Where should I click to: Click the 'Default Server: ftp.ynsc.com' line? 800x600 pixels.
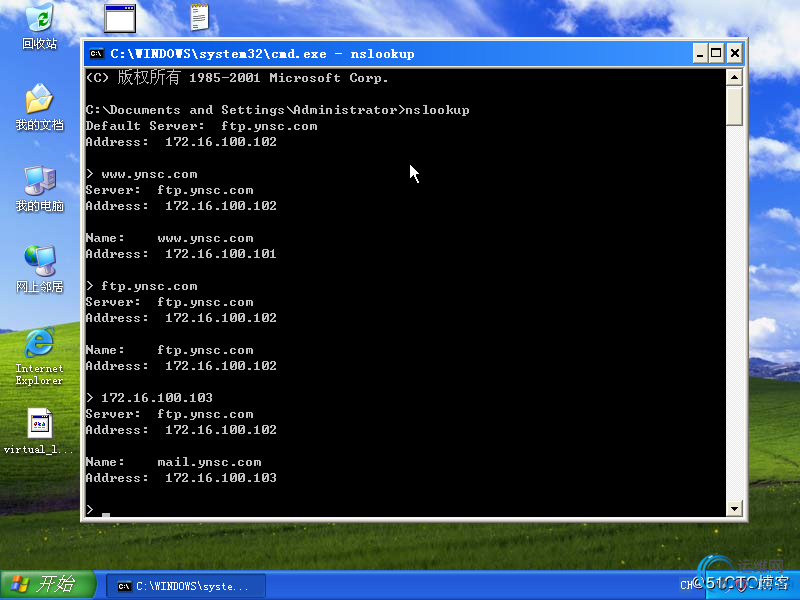(x=202, y=126)
